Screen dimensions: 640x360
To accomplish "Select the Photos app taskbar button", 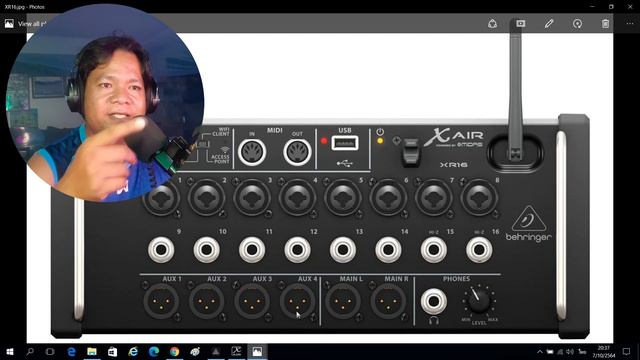I will (257, 351).
